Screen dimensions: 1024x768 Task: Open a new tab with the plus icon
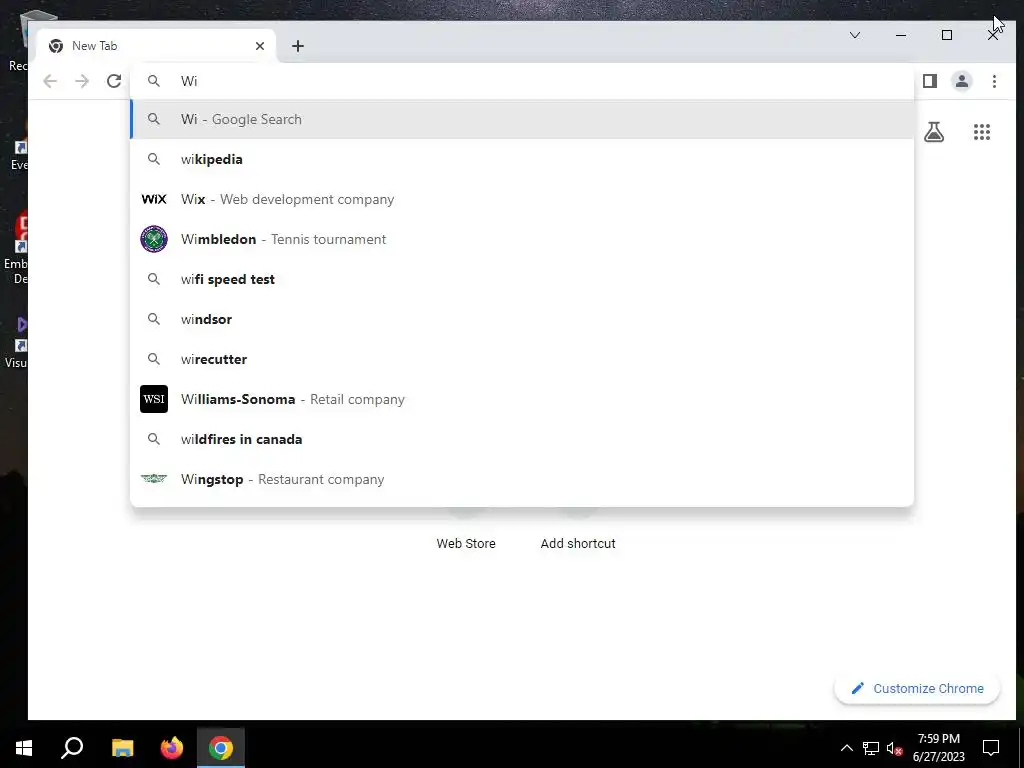pos(298,46)
